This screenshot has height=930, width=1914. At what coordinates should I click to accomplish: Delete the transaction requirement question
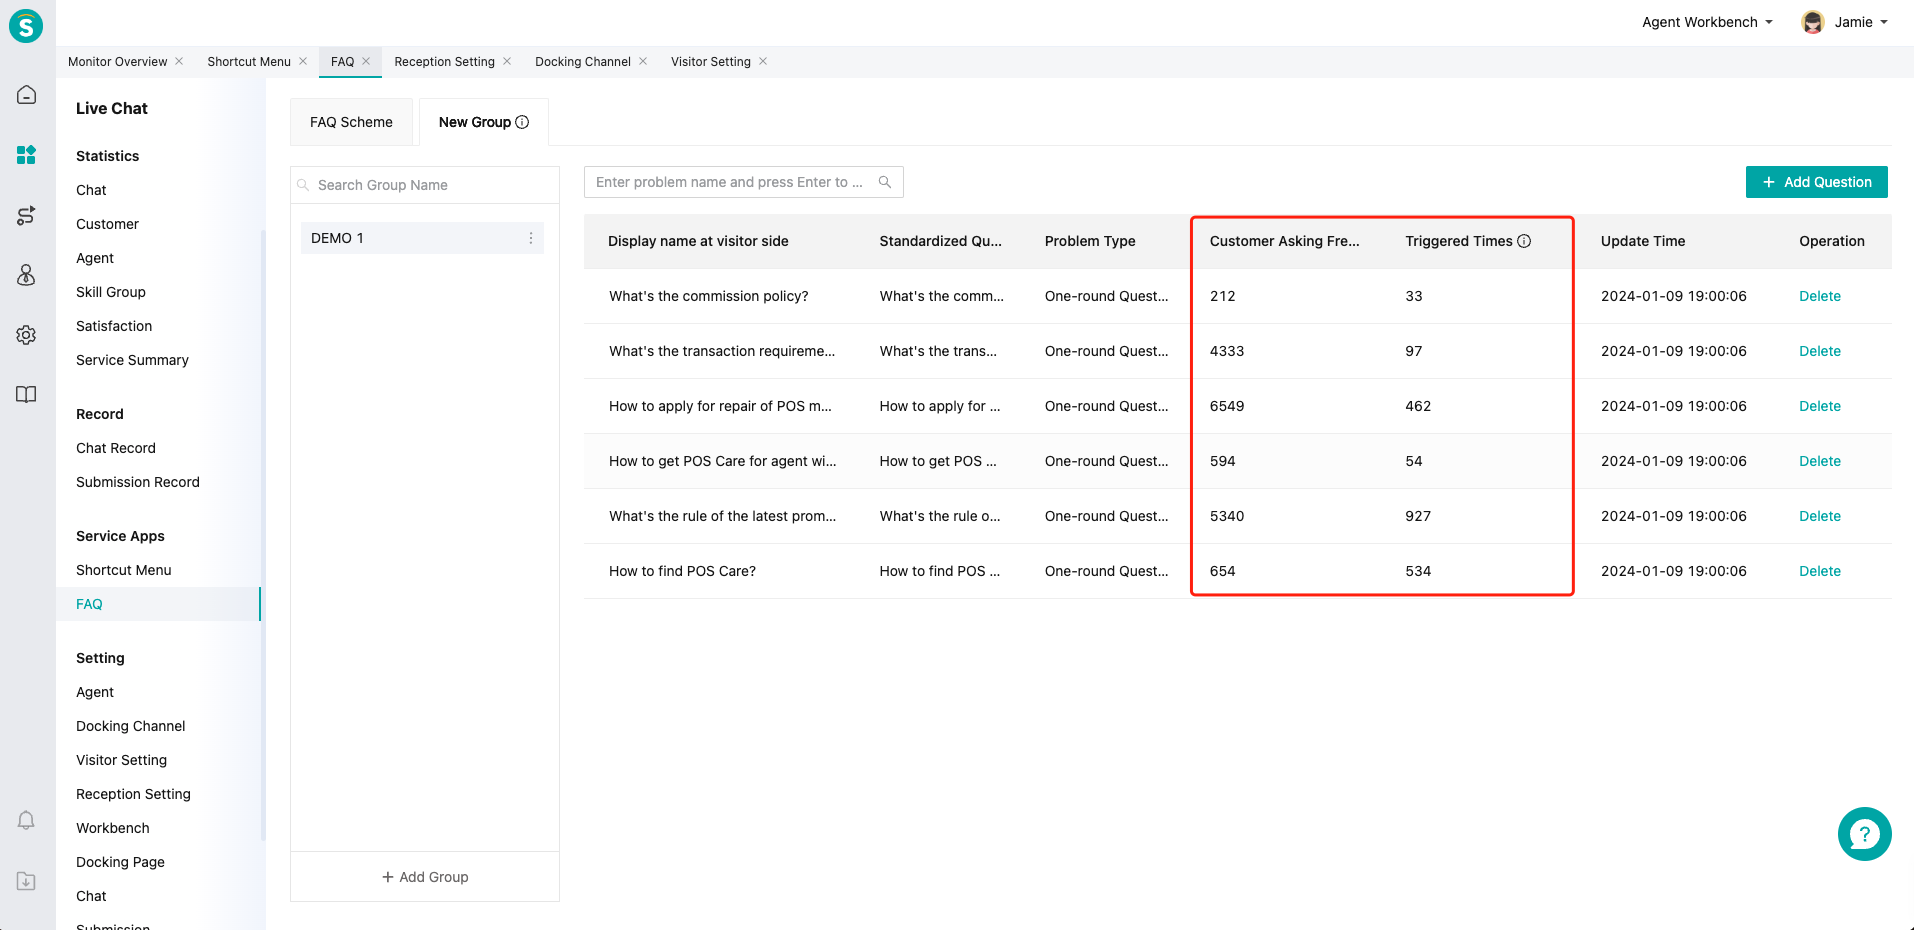[x=1820, y=351]
